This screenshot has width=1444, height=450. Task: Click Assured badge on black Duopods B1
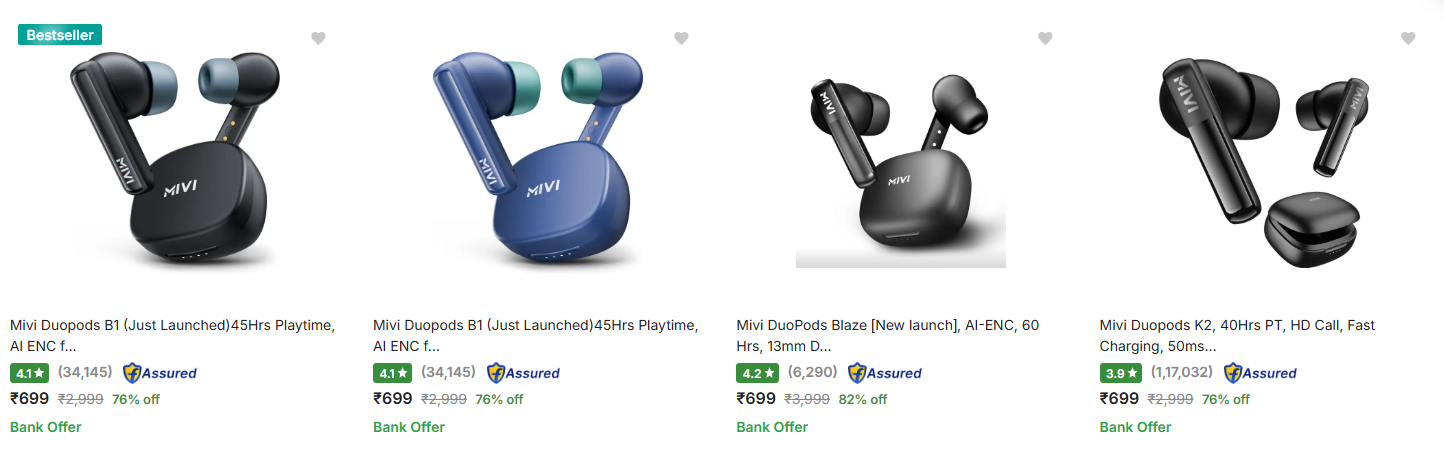pos(160,373)
